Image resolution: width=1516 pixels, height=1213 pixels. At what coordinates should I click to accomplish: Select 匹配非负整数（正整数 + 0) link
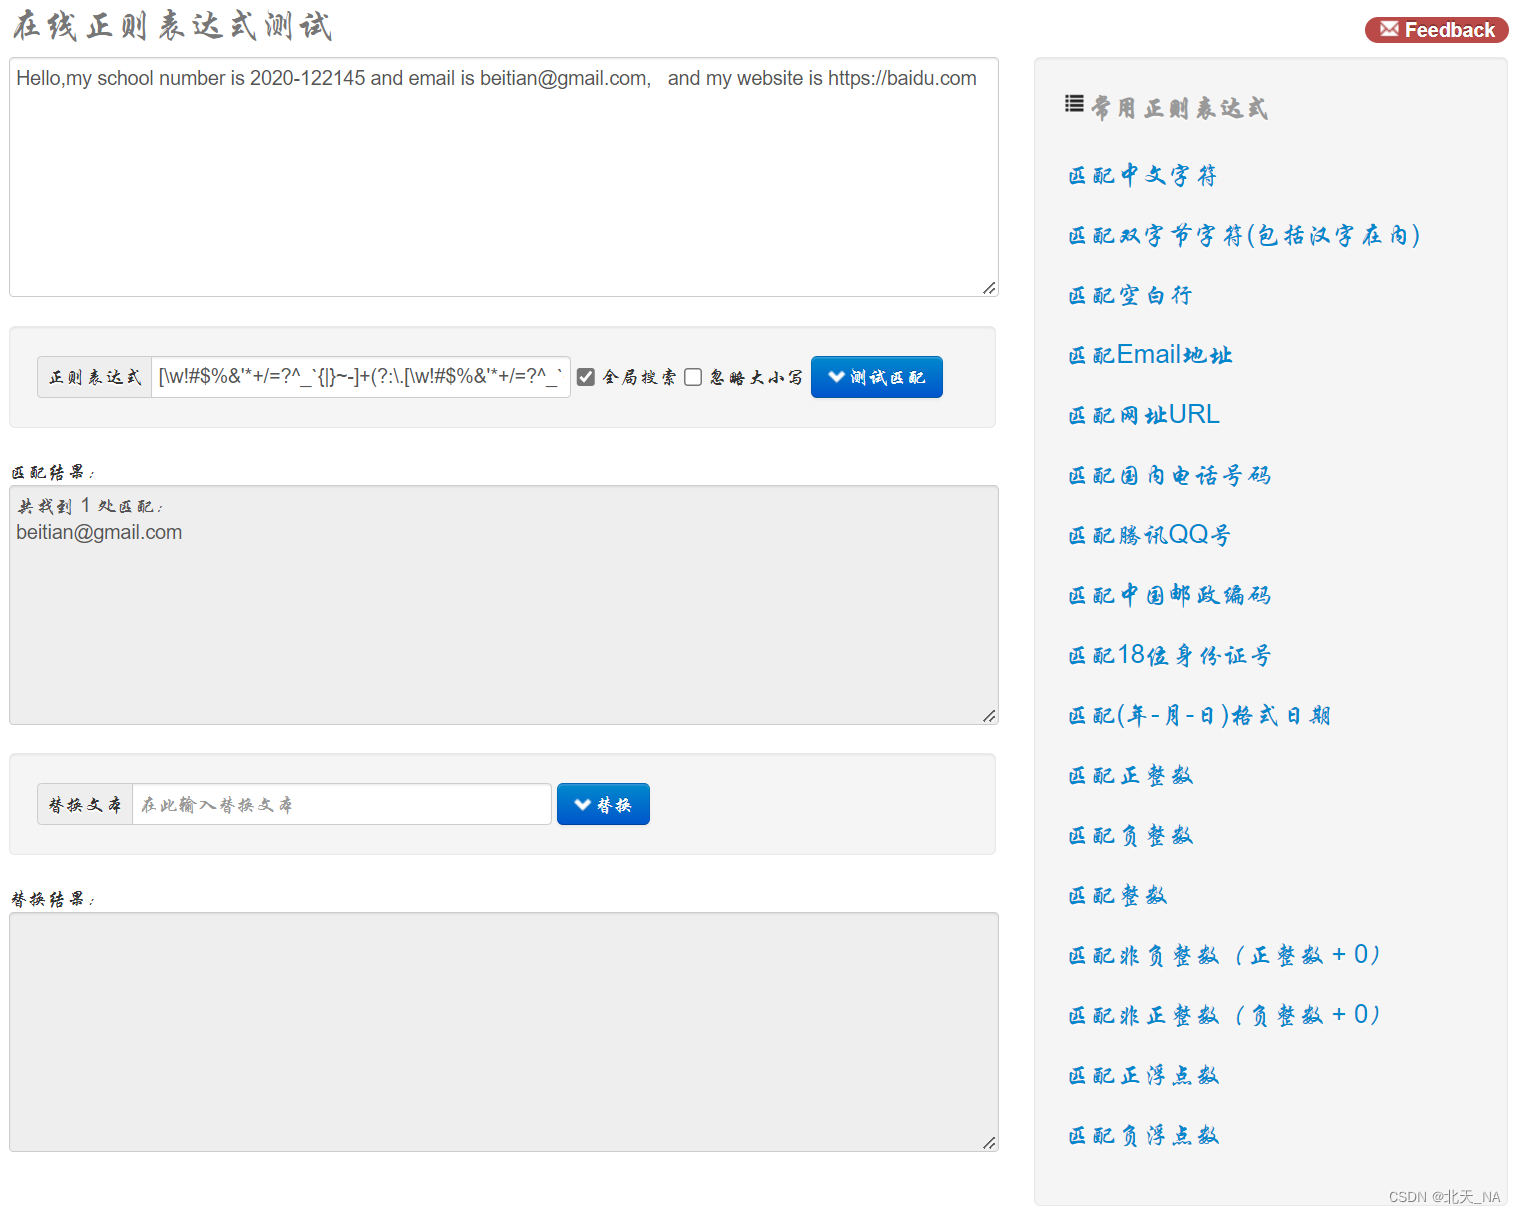(1225, 955)
